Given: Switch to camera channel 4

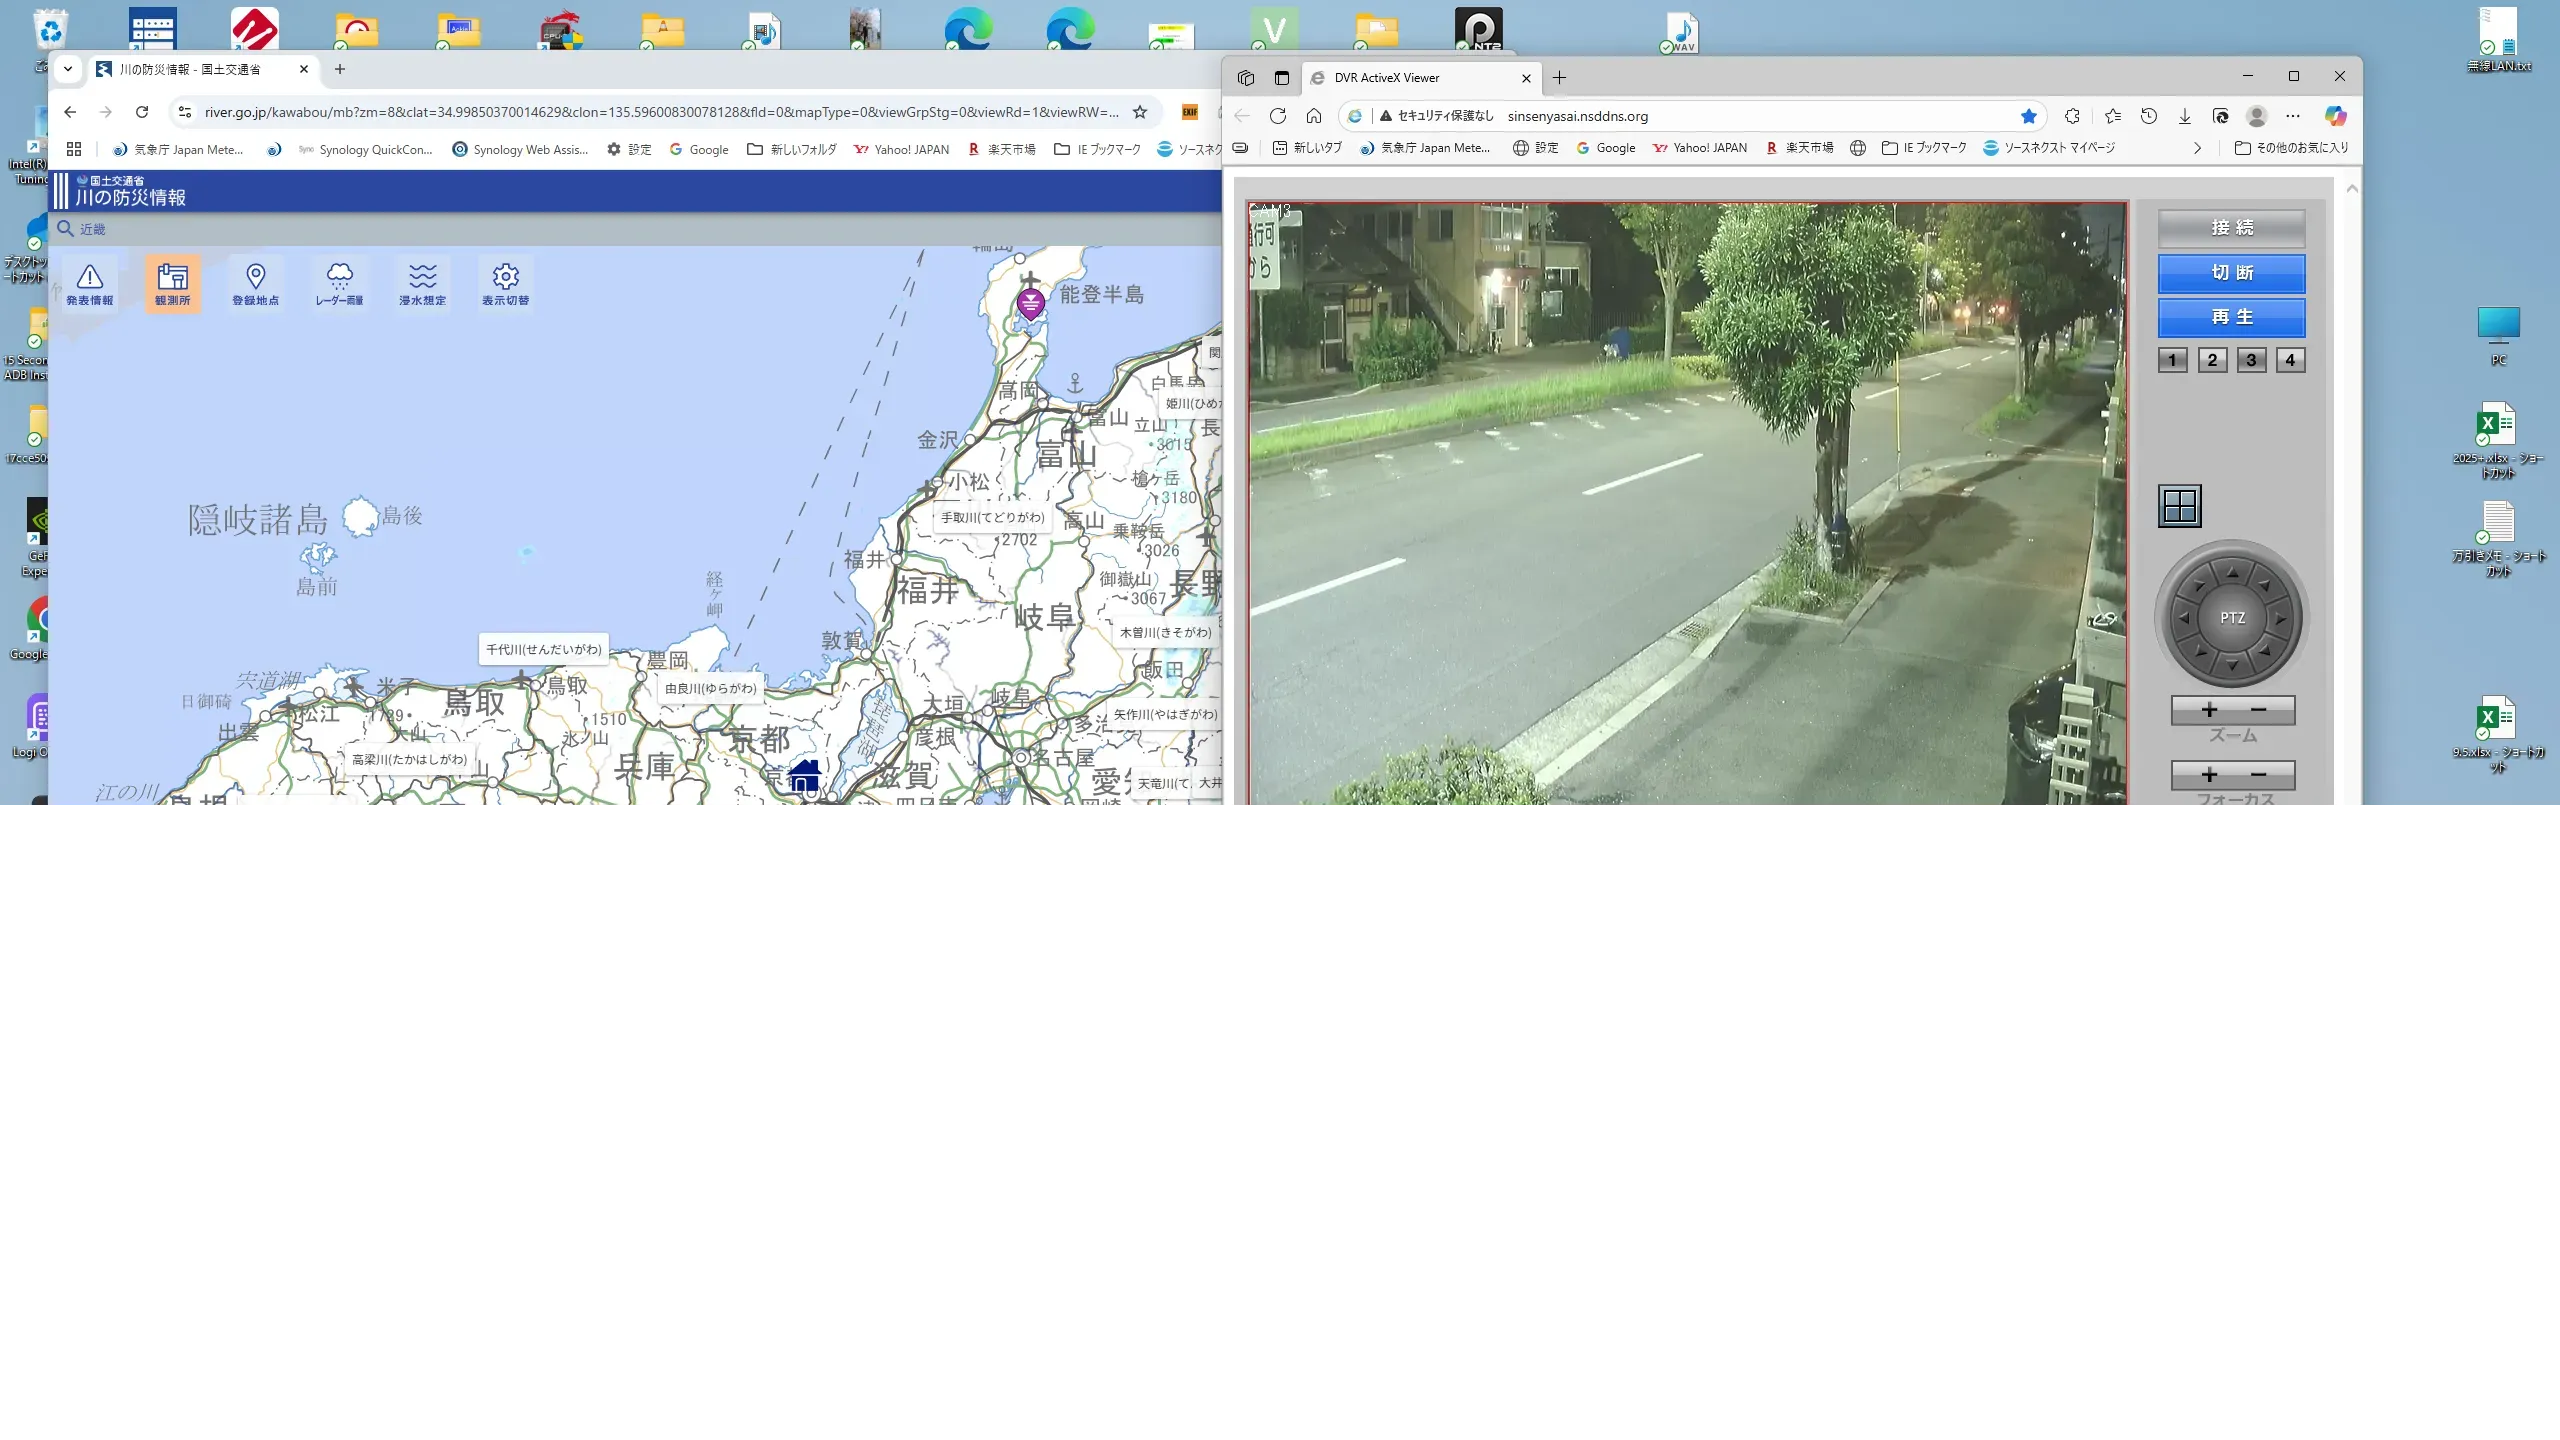Looking at the screenshot, I should point(2290,360).
